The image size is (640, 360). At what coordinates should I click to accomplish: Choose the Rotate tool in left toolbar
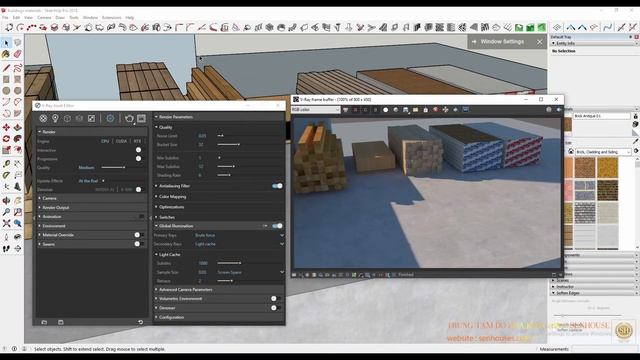(6, 139)
